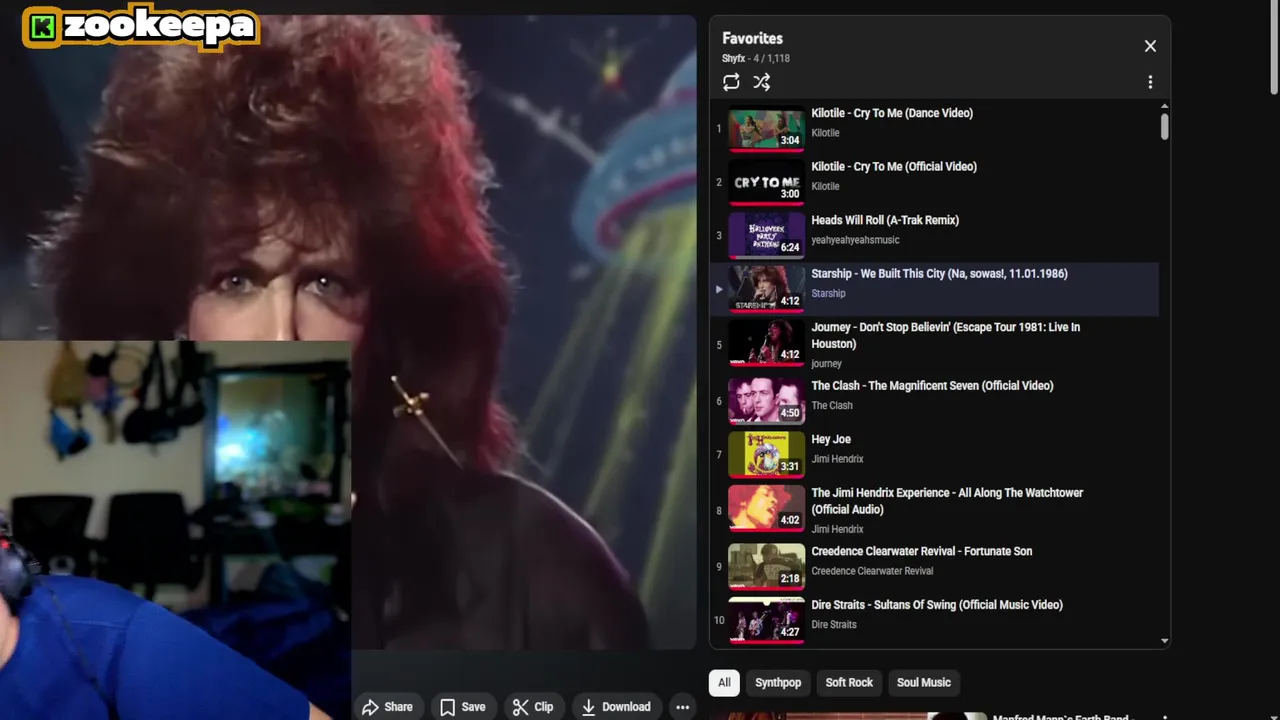Select the Soft Rock filter chip
This screenshot has height=720, width=1280.
click(x=849, y=682)
